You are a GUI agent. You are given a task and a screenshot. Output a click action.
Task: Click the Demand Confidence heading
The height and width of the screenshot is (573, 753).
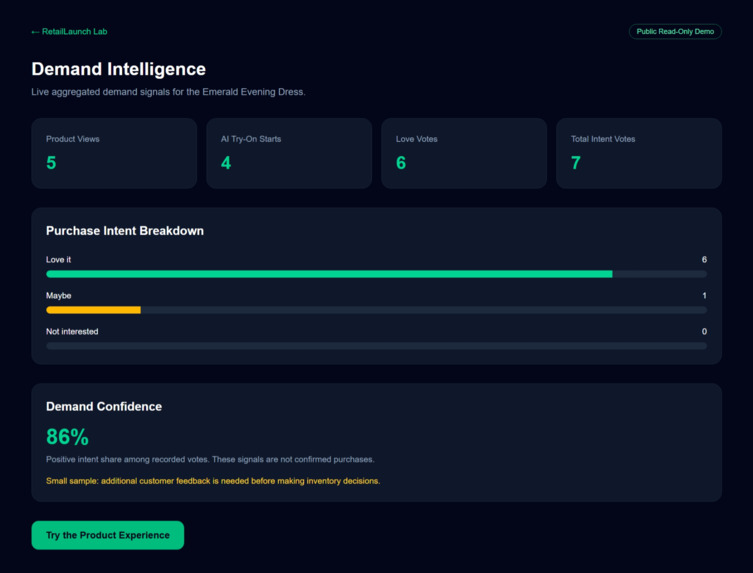[x=104, y=407]
